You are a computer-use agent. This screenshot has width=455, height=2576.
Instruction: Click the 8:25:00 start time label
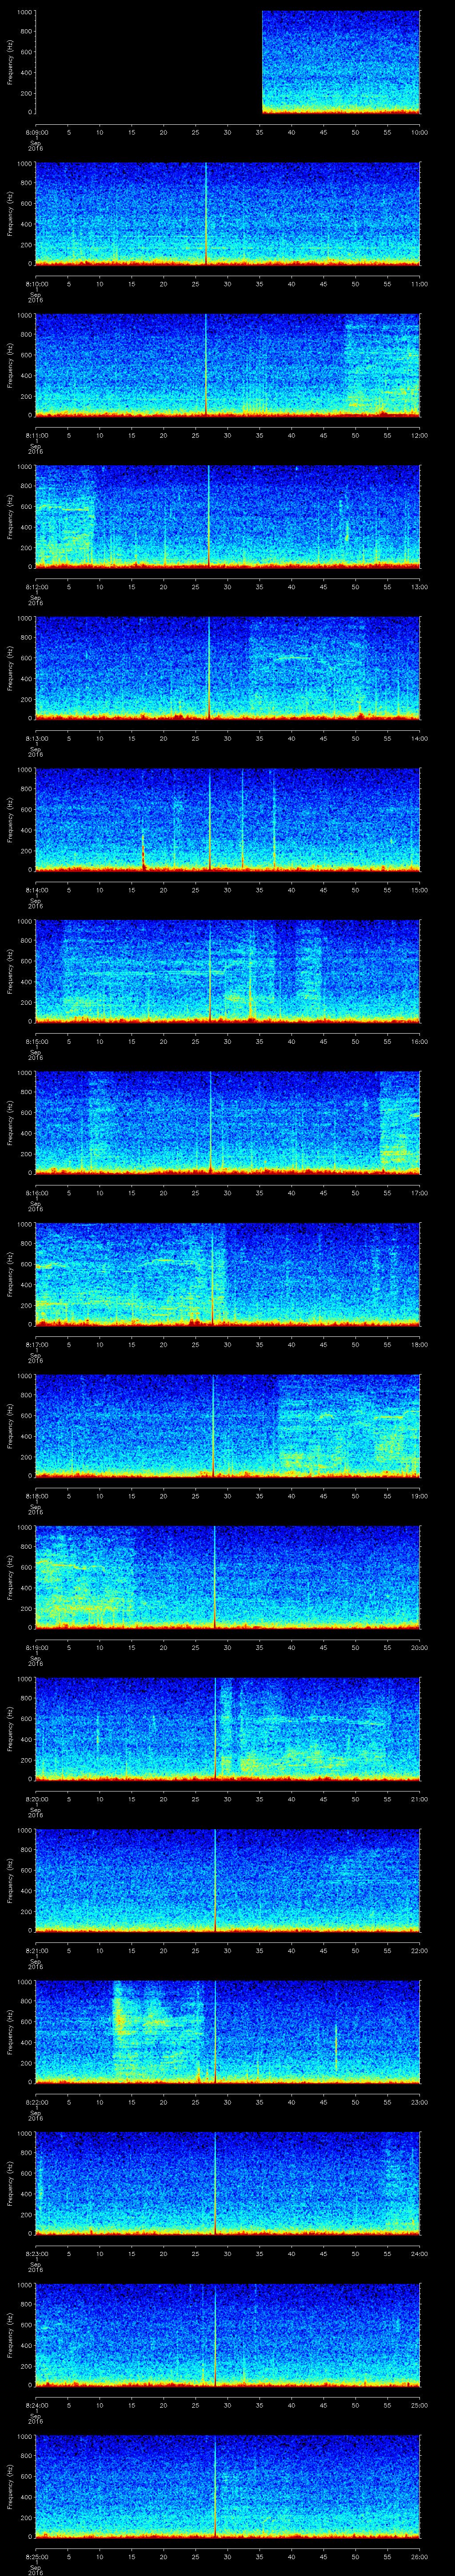tap(36, 2556)
